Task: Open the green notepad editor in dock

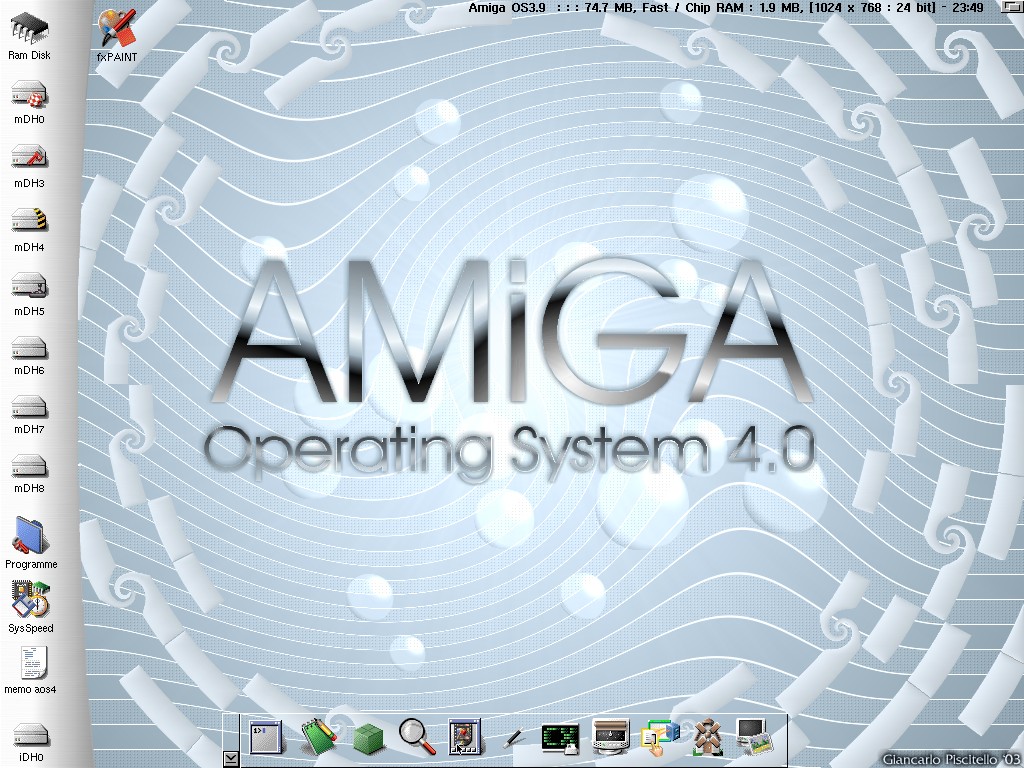Action: [318, 737]
